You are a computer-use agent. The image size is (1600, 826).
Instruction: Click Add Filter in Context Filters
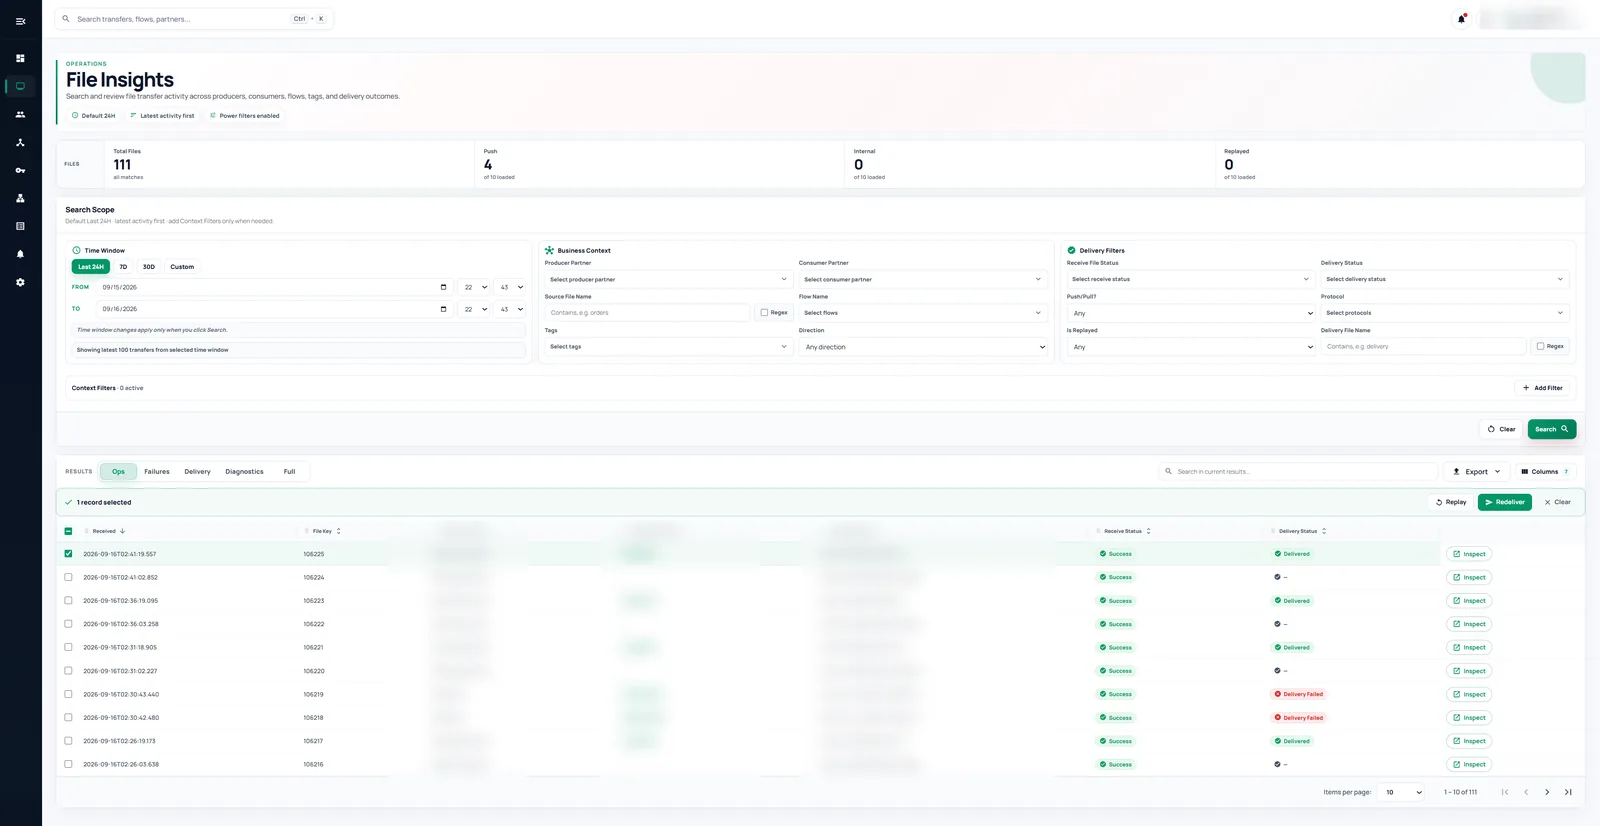[x=1542, y=388]
